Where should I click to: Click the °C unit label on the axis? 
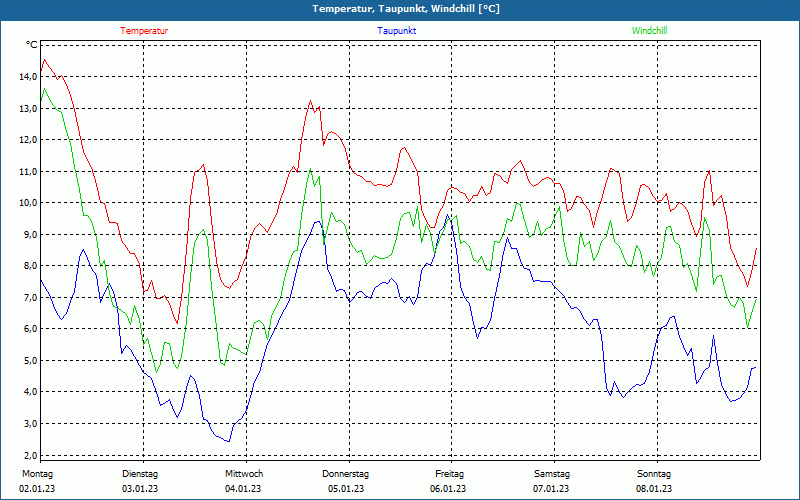coord(32,45)
